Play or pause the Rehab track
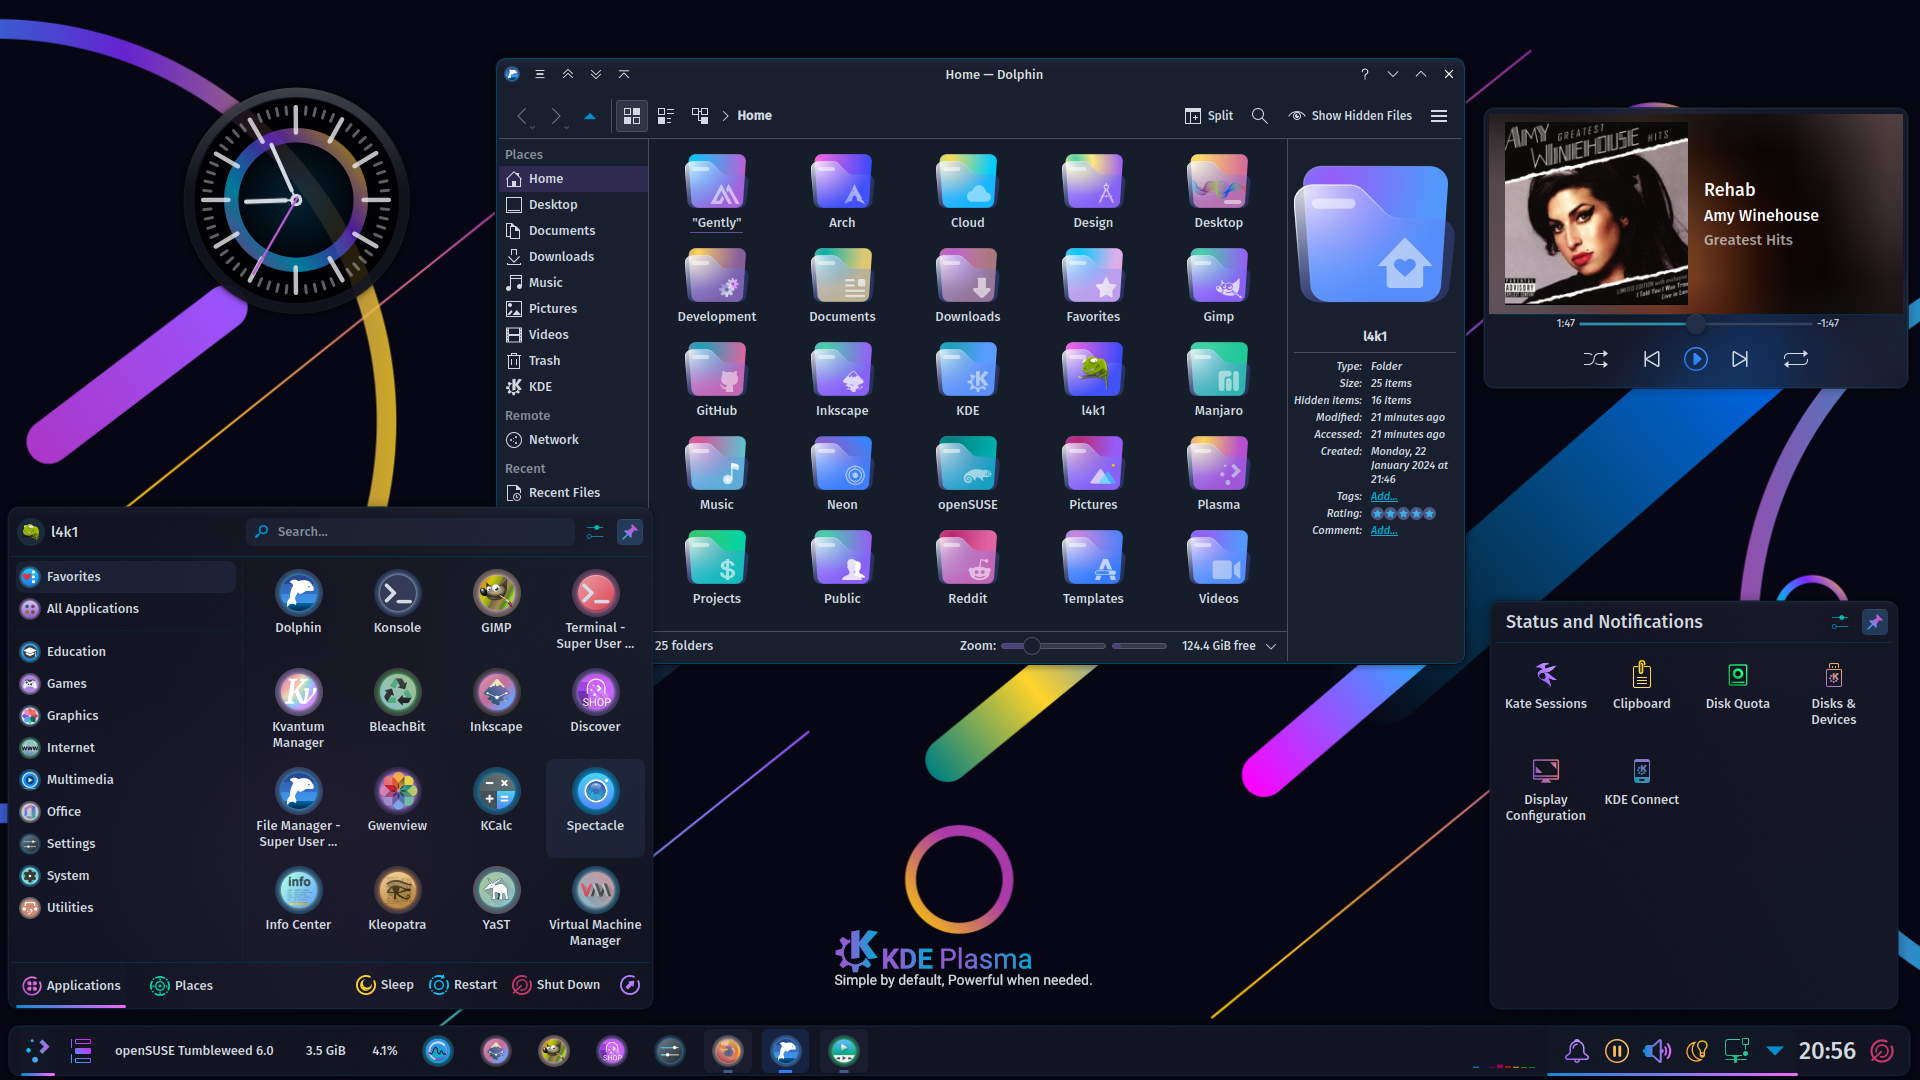Viewport: 1920px width, 1080px height. 1696,359
